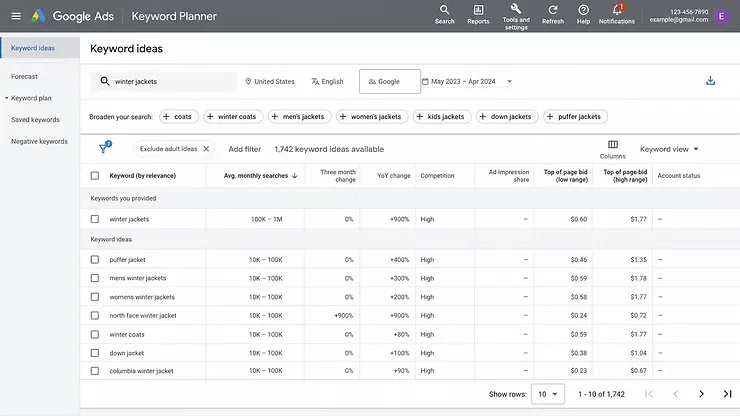The width and height of the screenshot is (740, 416).
Task: Check the 'womens winter jackets' row
Action: tap(95, 297)
